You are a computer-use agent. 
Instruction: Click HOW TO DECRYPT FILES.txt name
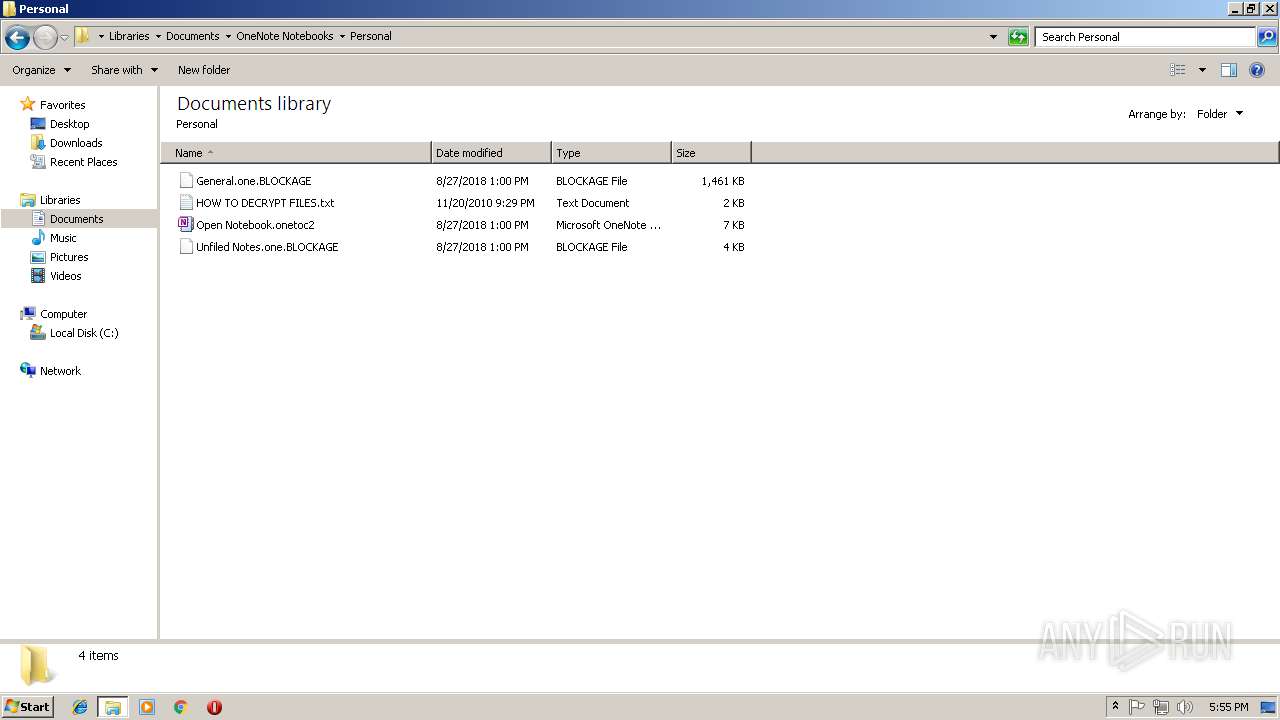pos(265,203)
